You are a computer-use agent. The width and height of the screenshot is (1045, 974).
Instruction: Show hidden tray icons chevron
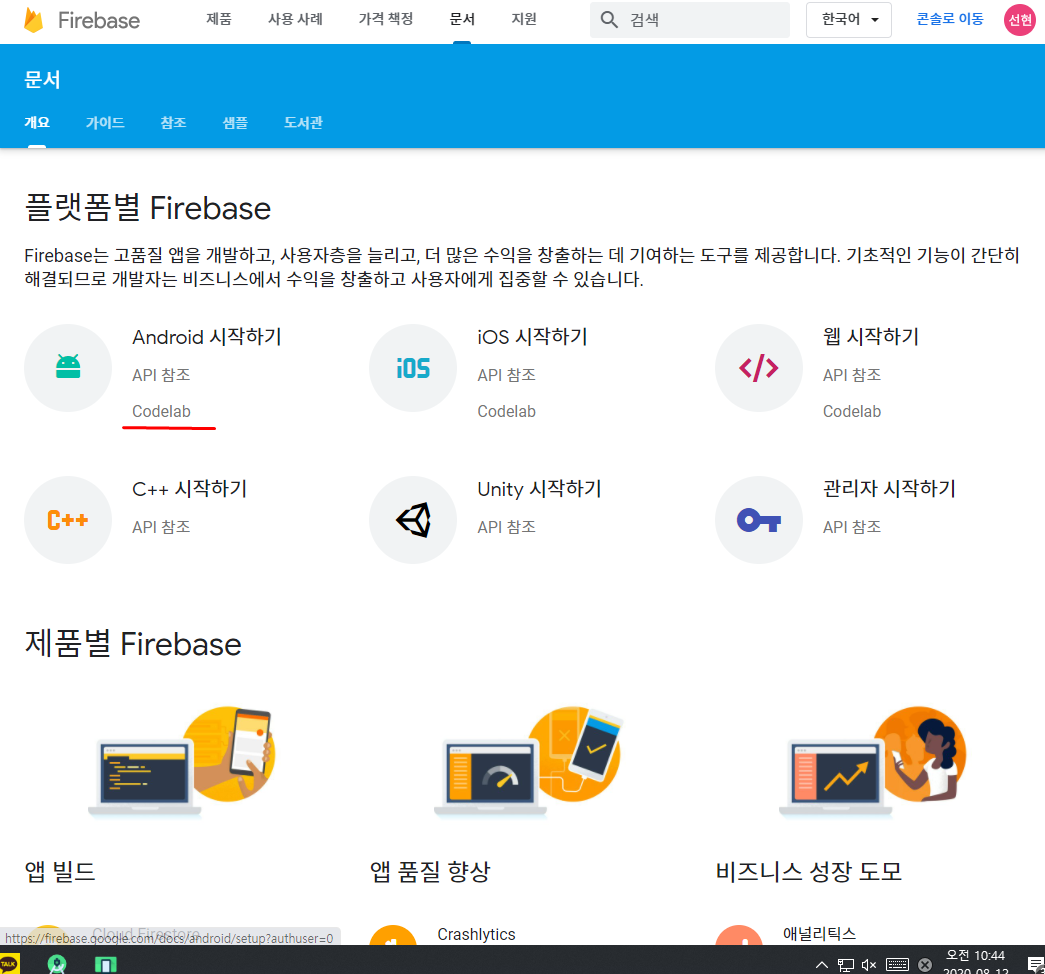(822, 965)
